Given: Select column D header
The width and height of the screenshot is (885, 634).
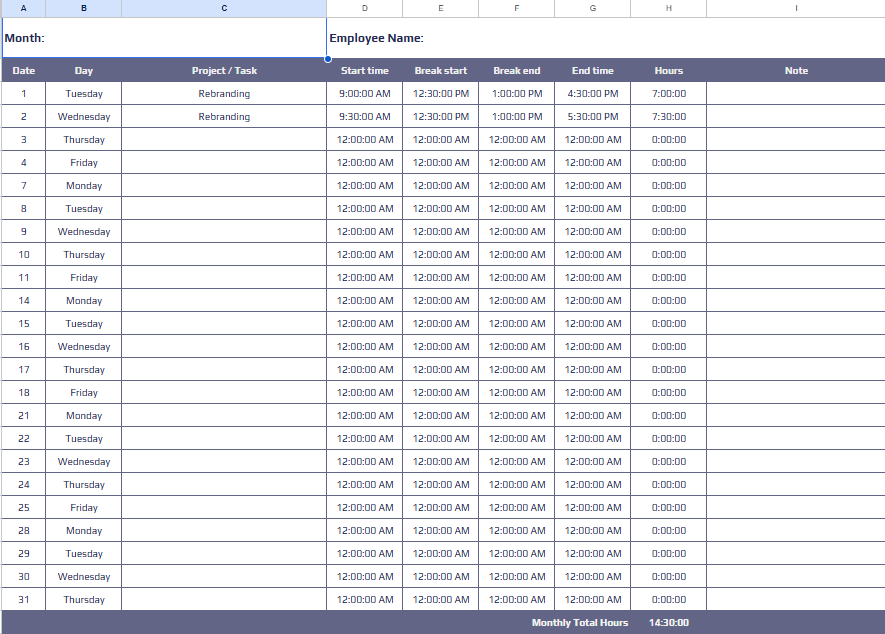Looking at the screenshot, I should point(364,8).
